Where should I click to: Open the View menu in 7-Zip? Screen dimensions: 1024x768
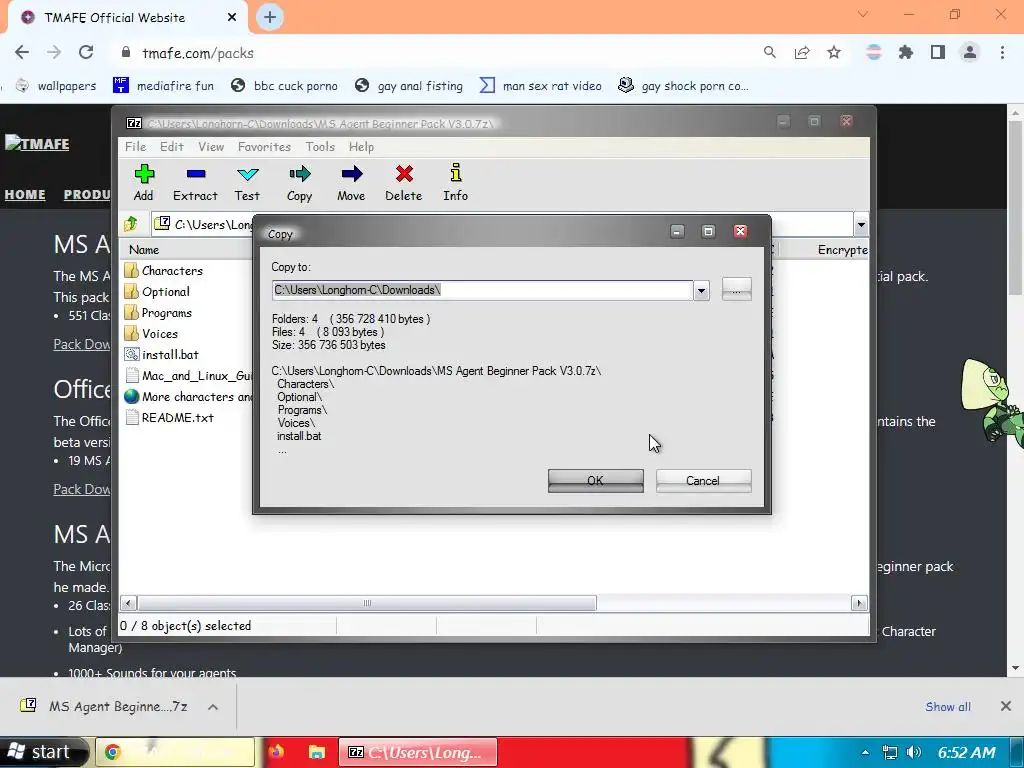pyautogui.click(x=211, y=146)
